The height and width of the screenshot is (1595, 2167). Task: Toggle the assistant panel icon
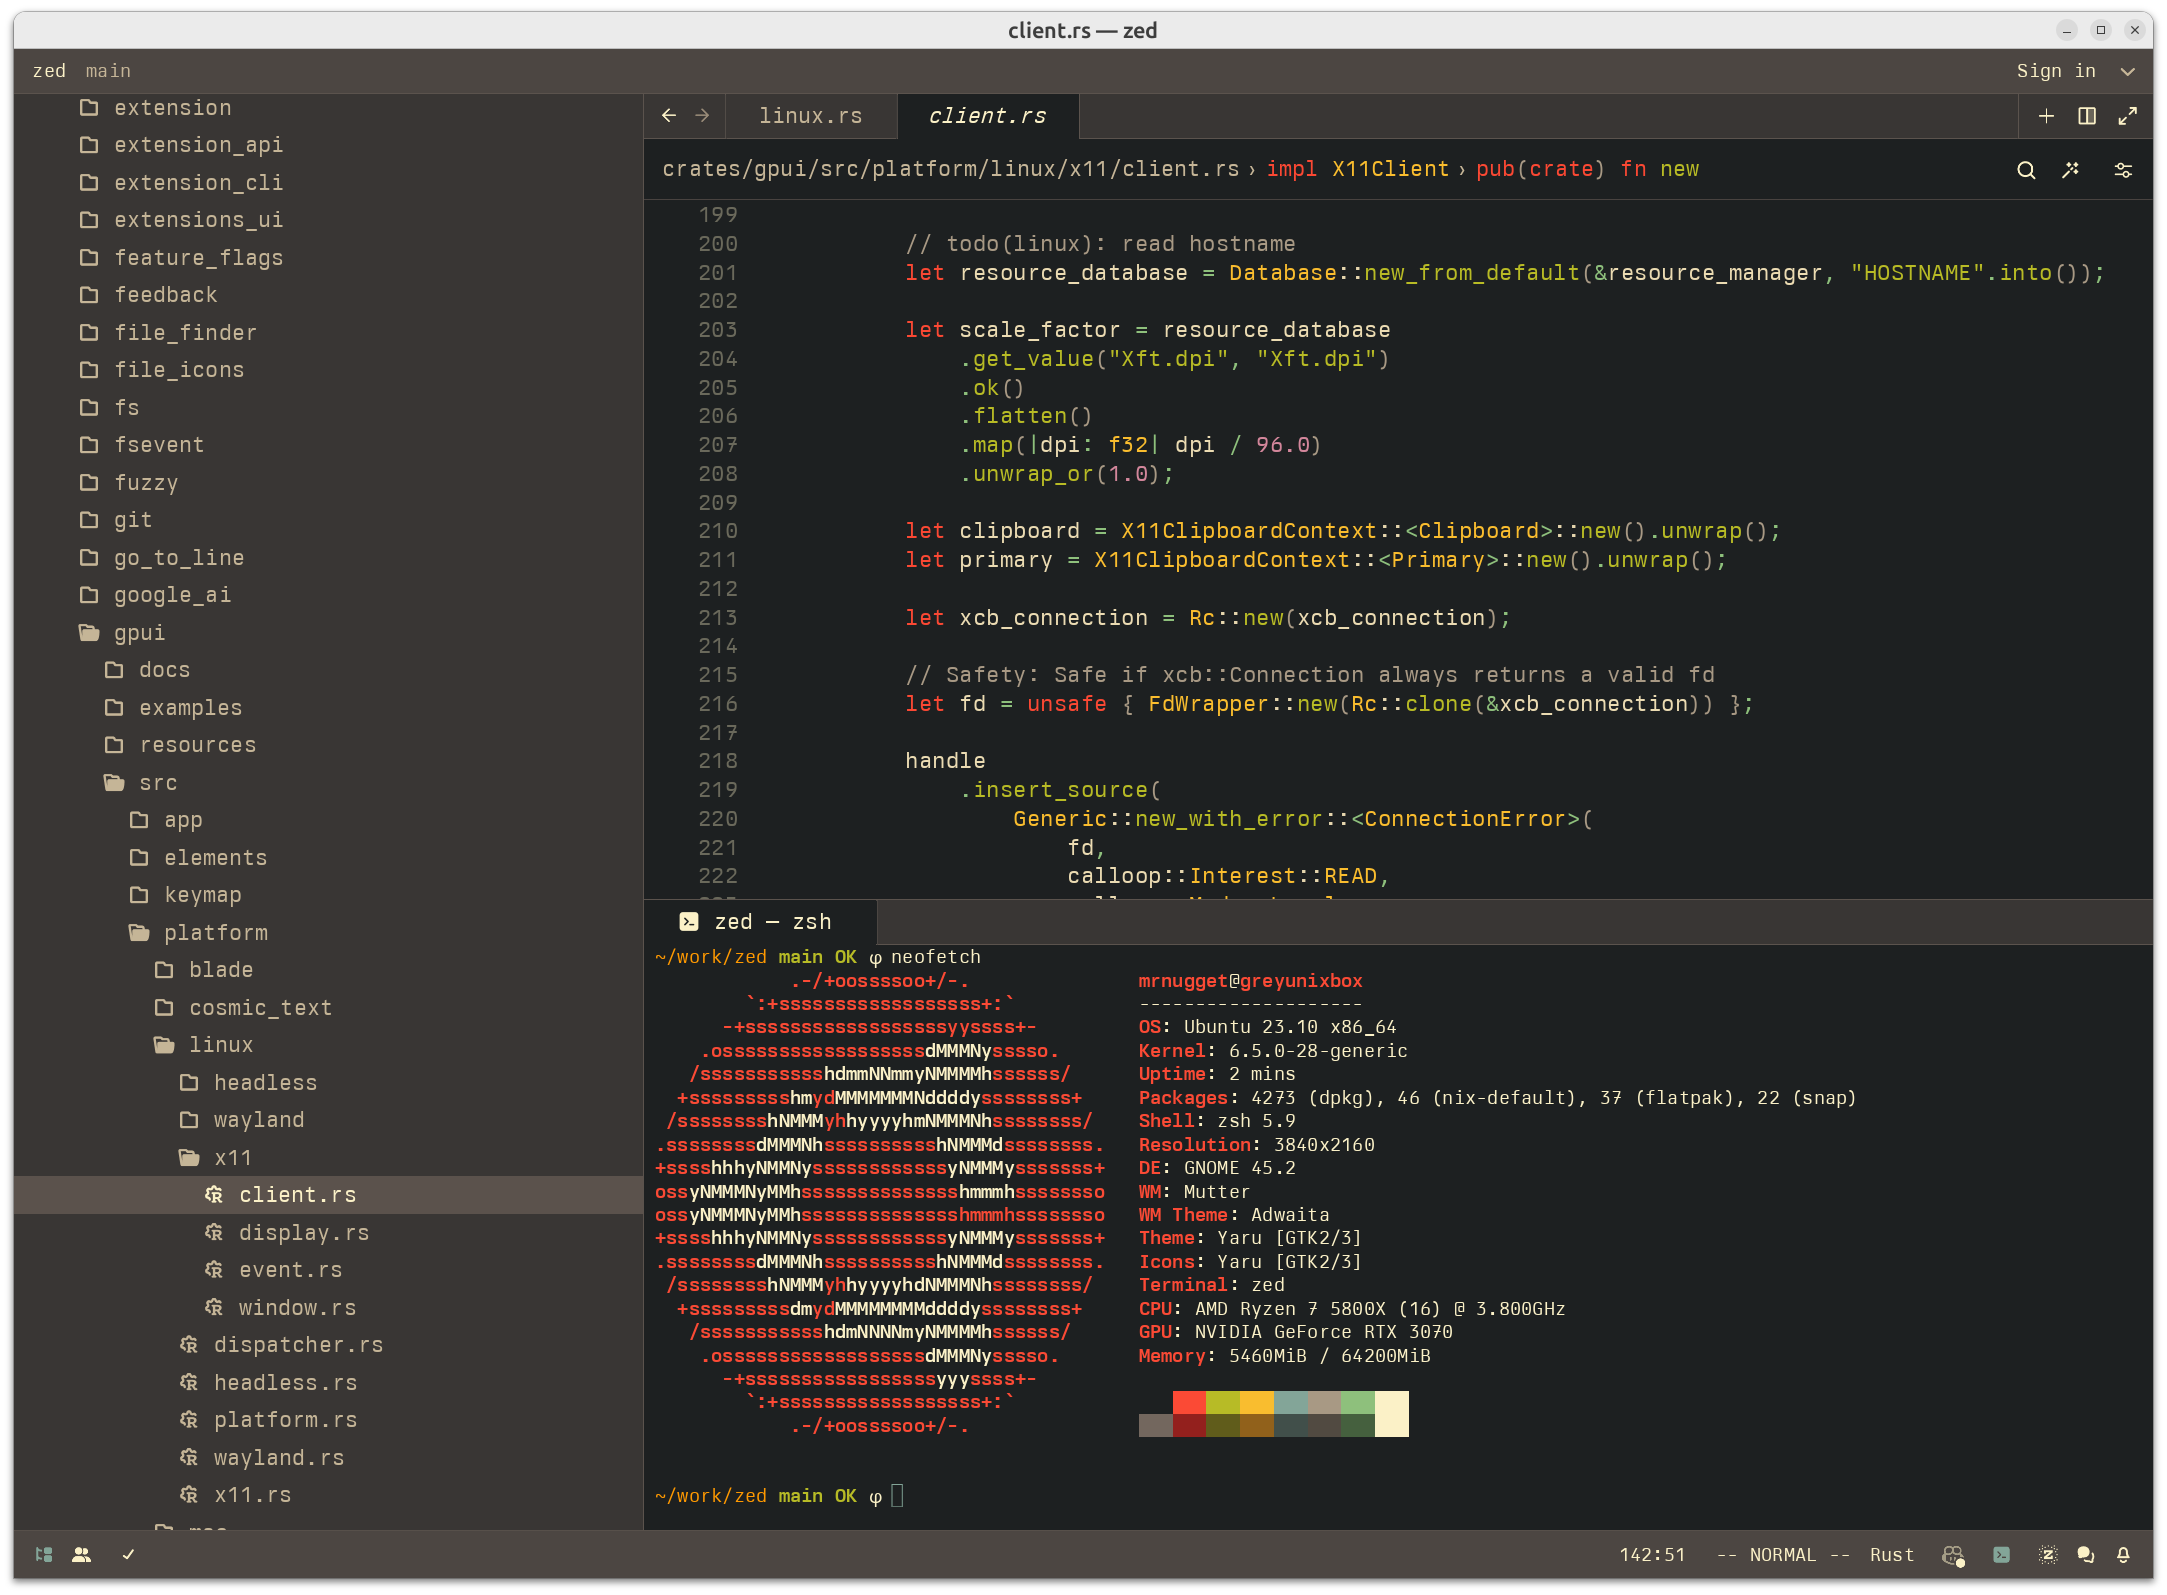[x=2047, y=1555]
